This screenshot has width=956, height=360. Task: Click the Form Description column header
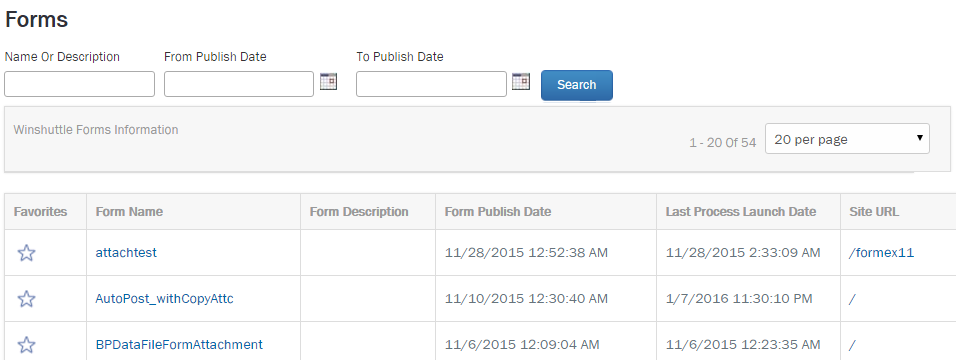pyautogui.click(x=359, y=212)
